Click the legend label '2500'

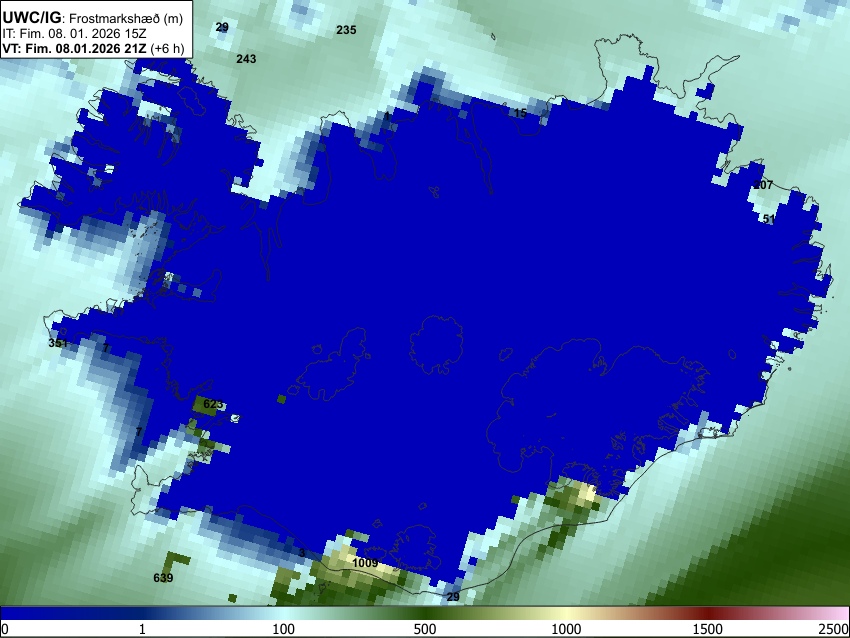pyautogui.click(x=834, y=629)
